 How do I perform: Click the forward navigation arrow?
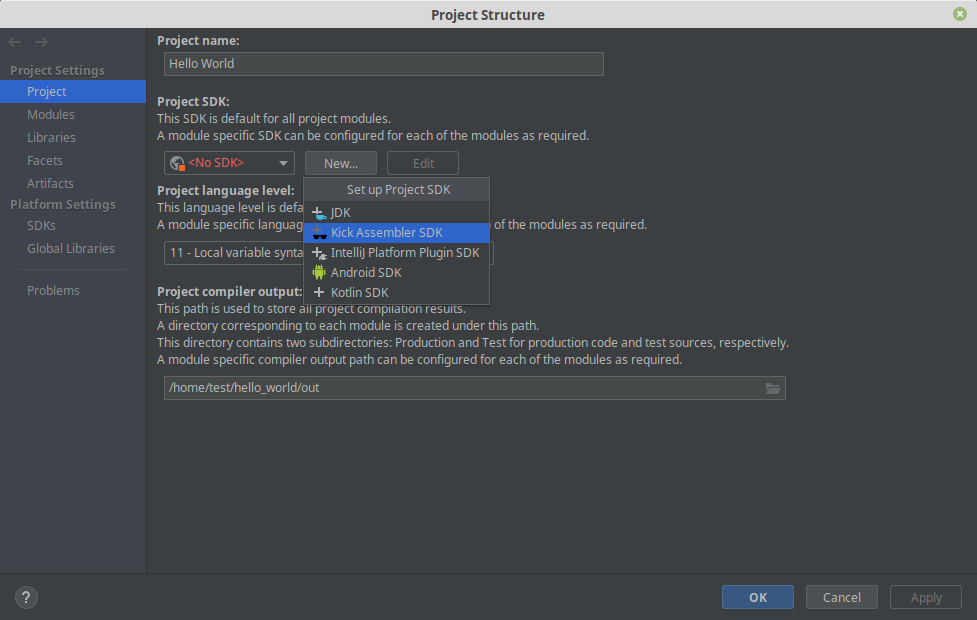pos(41,42)
